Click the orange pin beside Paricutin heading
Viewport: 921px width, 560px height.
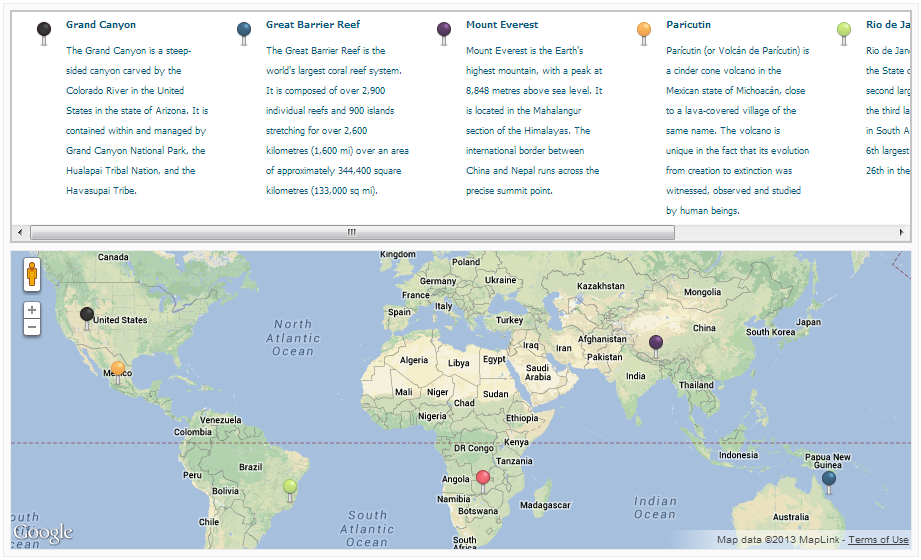644,33
